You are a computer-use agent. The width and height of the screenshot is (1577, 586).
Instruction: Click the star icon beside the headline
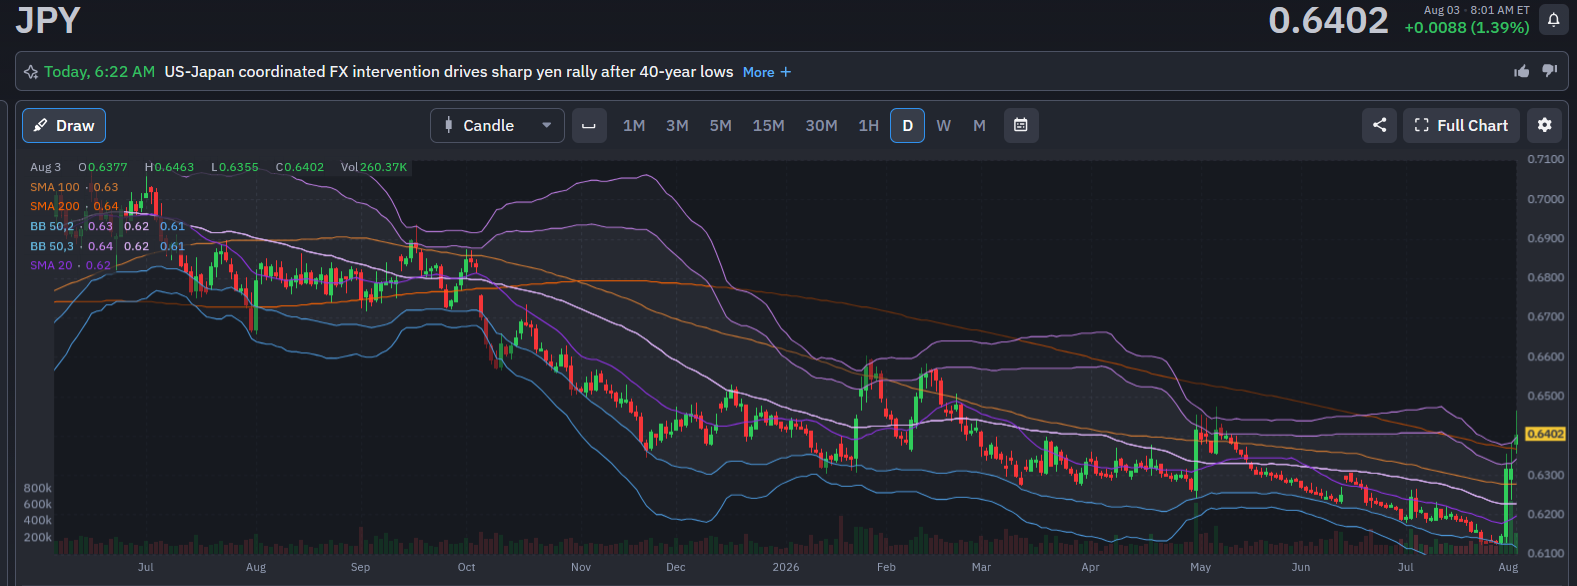31,72
